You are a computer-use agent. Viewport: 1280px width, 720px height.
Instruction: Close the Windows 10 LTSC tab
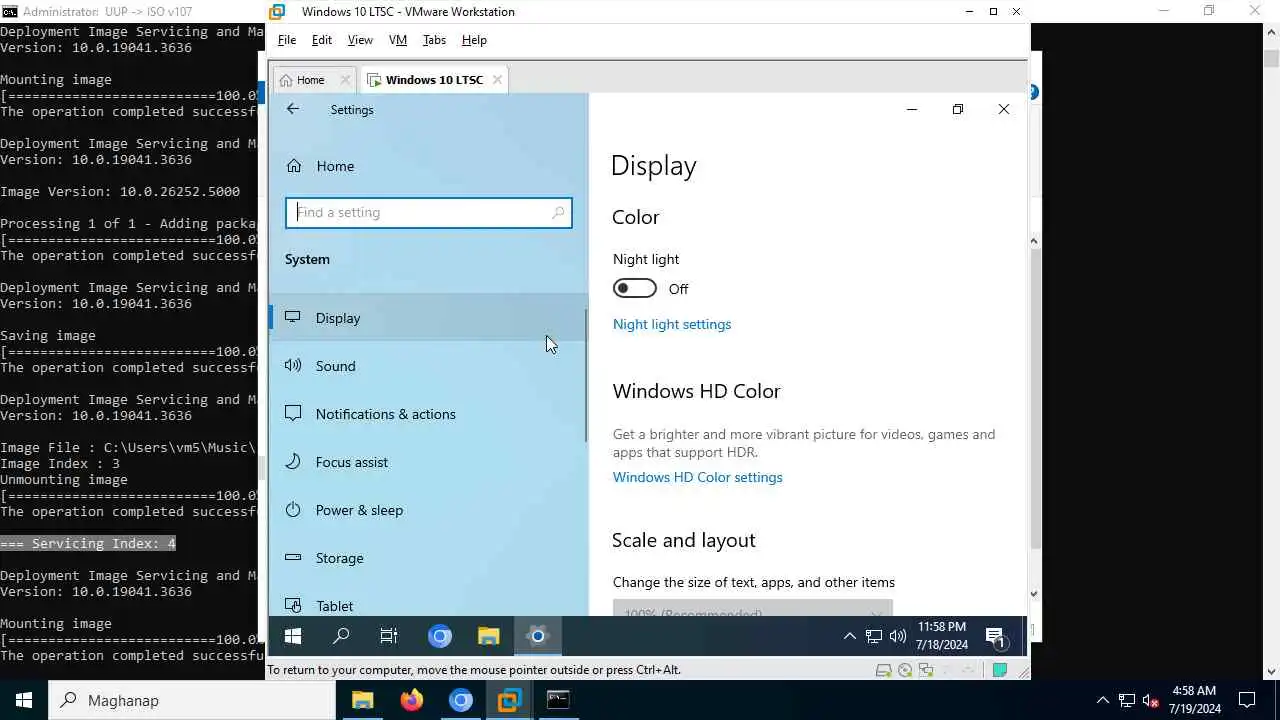coord(497,80)
